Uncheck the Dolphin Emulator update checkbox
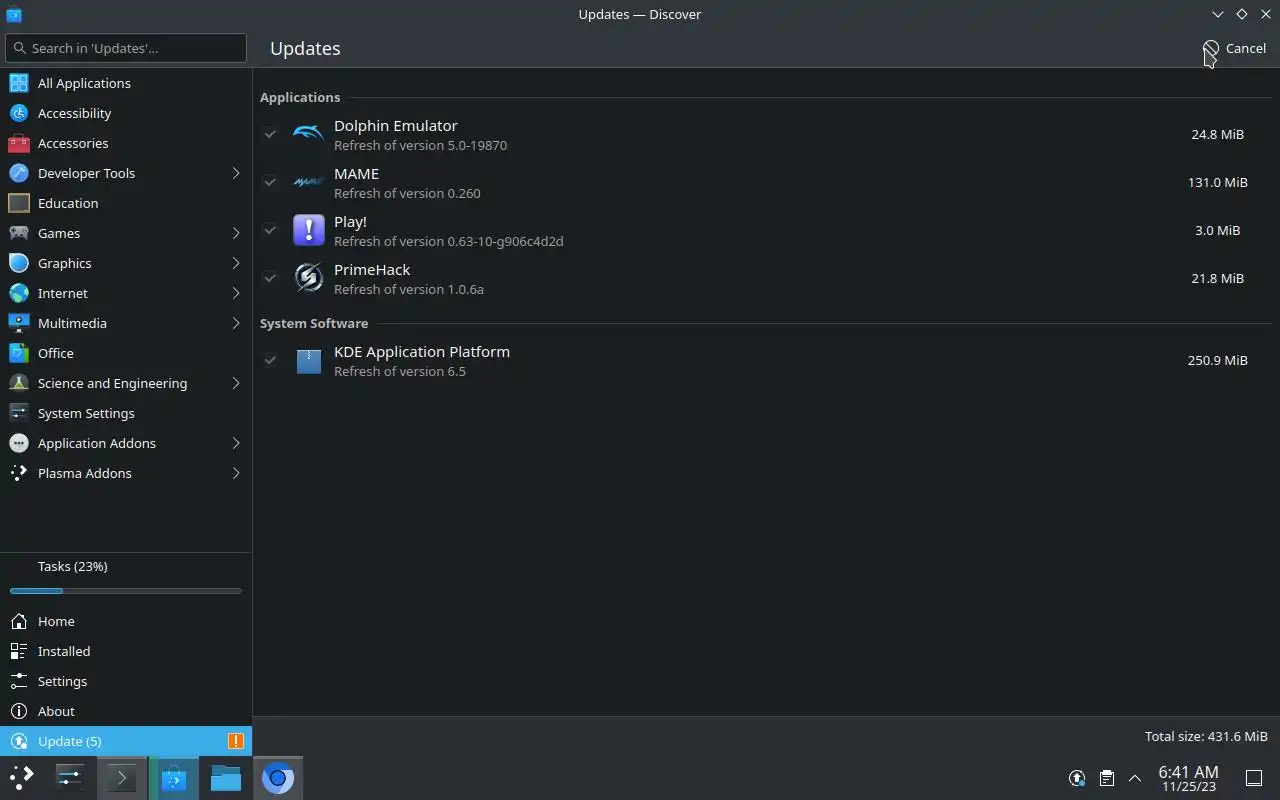 [270, 134]
